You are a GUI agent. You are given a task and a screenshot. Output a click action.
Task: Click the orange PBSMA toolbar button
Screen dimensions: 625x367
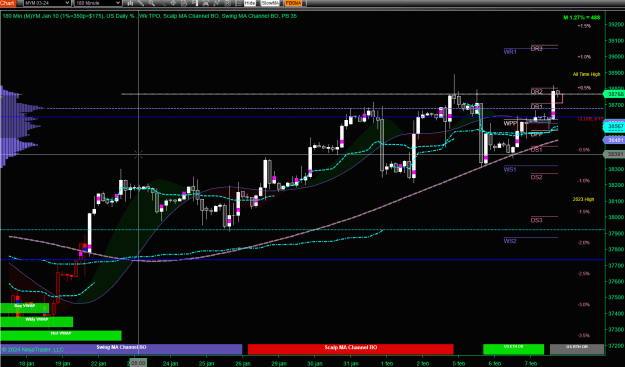pyautogui.click(x=293, y=3)
